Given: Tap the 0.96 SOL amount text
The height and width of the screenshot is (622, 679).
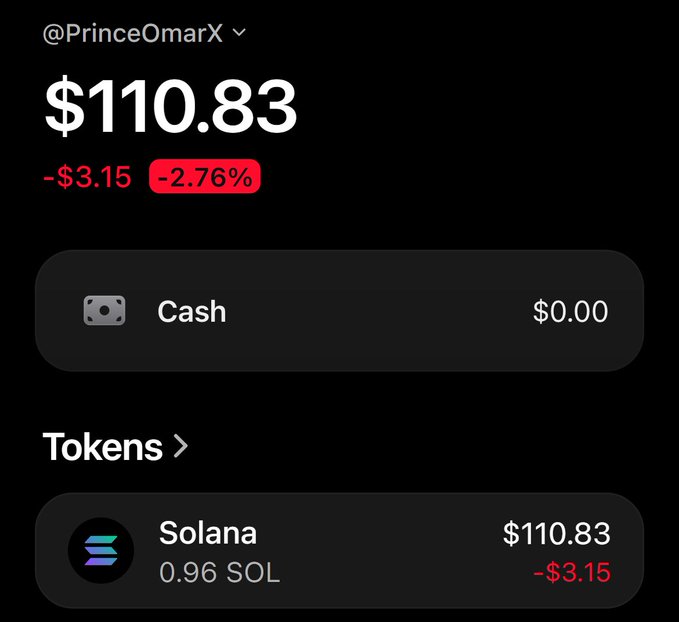Looking at the screenshot, I should 220,573.
